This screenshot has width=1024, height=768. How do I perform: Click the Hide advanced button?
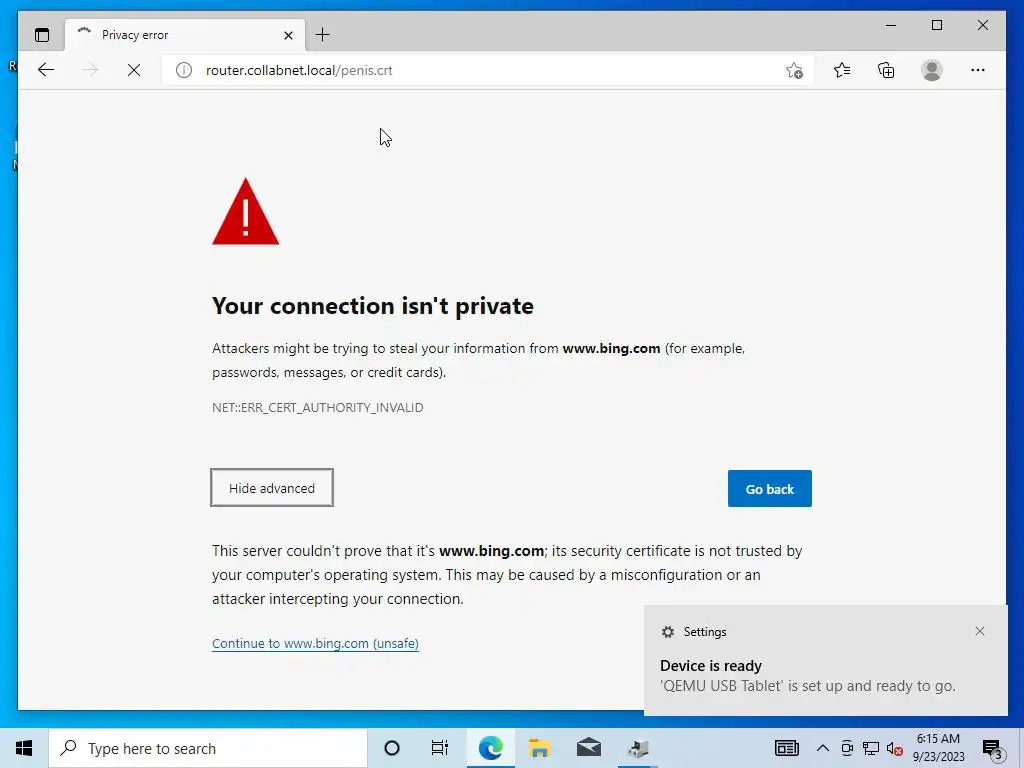(x=272, y=488)
